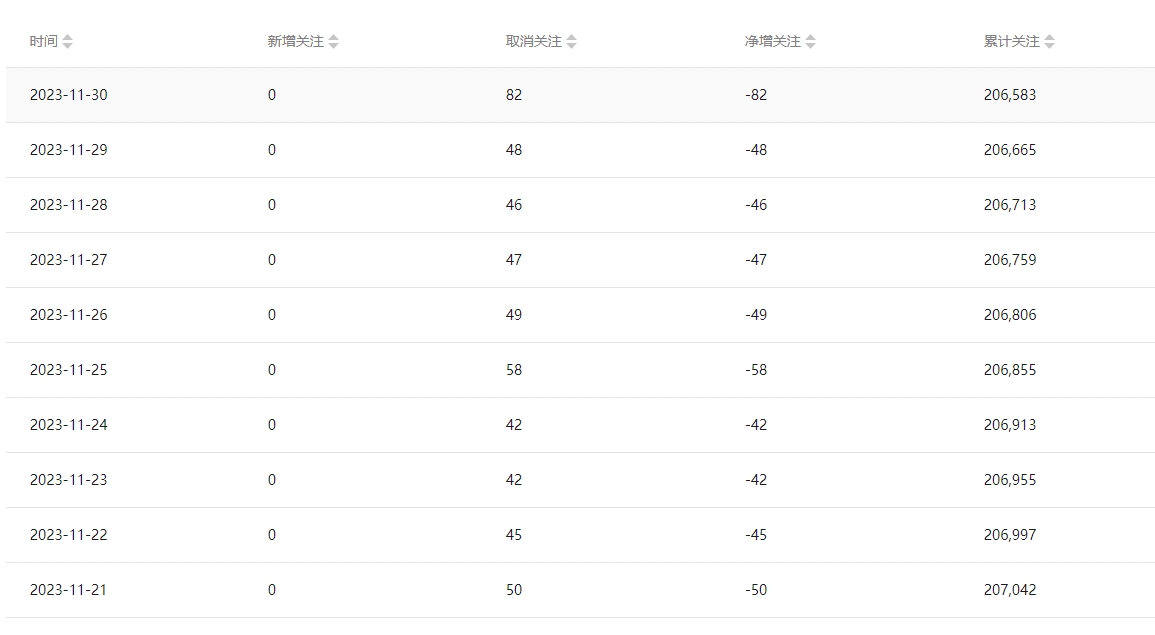Click the 累计关注 column header label
Viewport: 1155px width, 635px height.
click(1011, 41)
